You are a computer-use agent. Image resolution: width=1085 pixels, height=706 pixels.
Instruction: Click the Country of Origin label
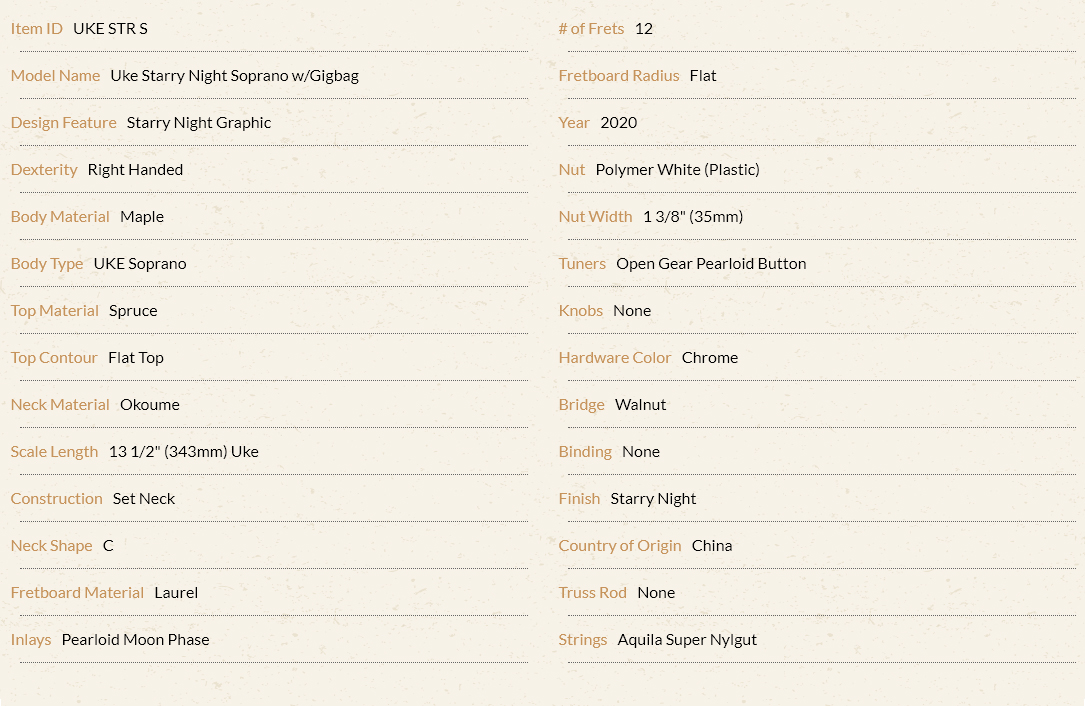(620, 546)
